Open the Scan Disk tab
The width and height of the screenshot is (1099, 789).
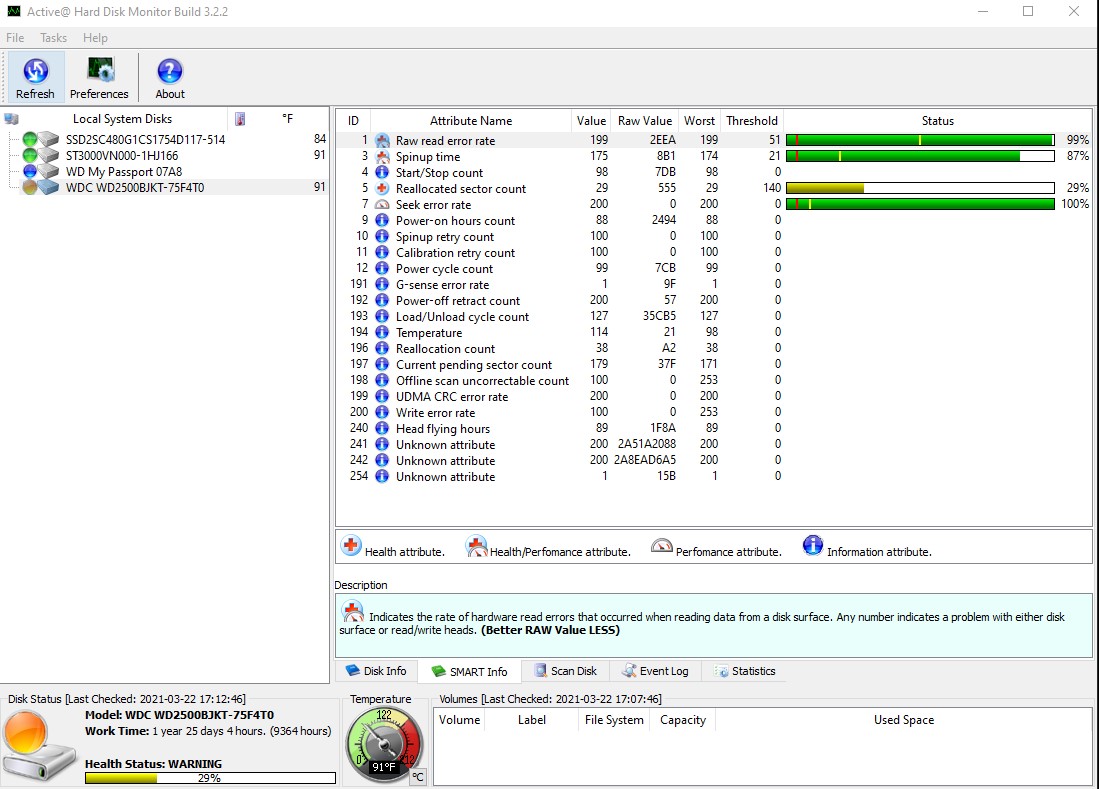pos(565,671)
